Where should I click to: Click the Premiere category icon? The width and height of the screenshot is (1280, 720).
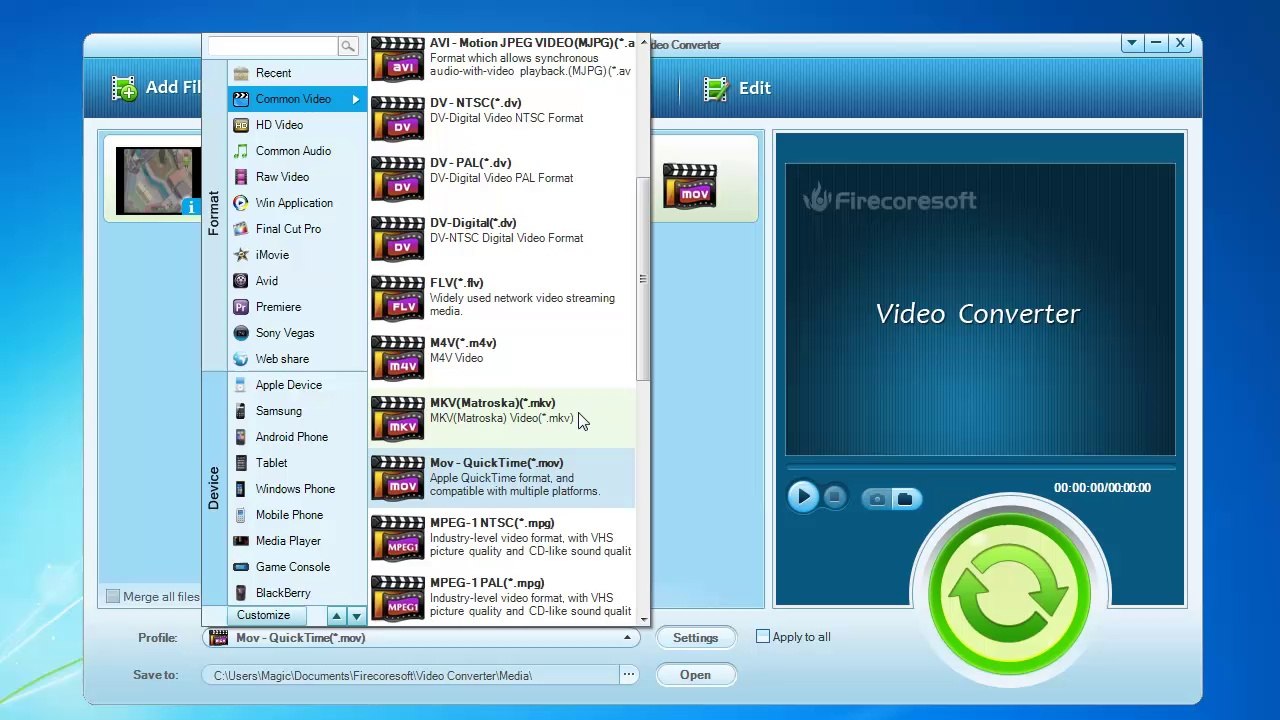[241, 307]
